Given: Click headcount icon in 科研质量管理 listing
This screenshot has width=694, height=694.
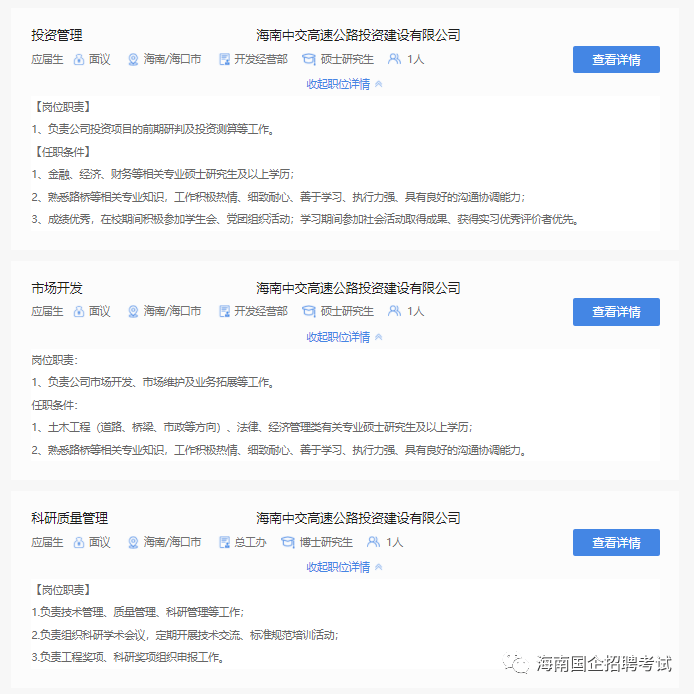Looking at the screenshot, I should click(x=373, y=542).
